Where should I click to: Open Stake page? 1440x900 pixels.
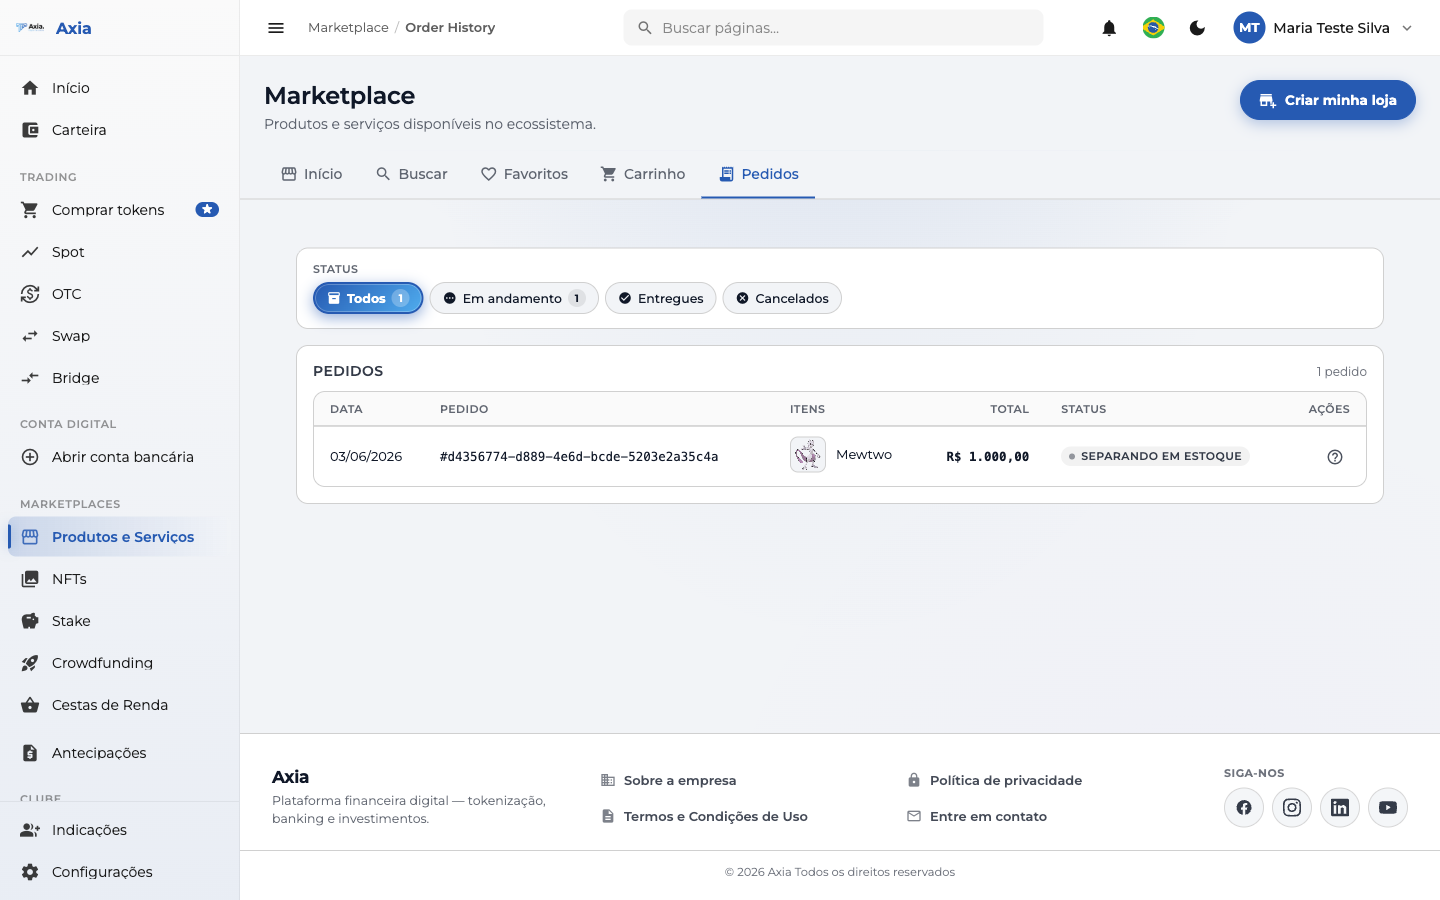(120, 621)
